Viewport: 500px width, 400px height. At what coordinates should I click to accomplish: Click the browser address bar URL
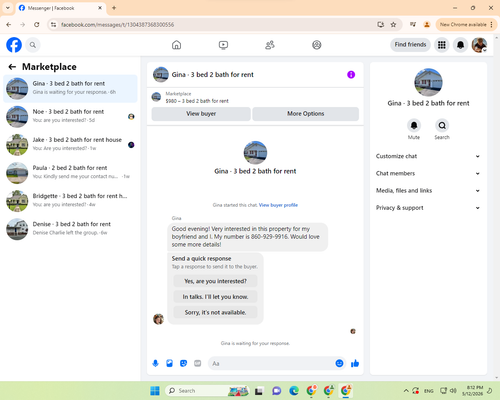(117, 25)
